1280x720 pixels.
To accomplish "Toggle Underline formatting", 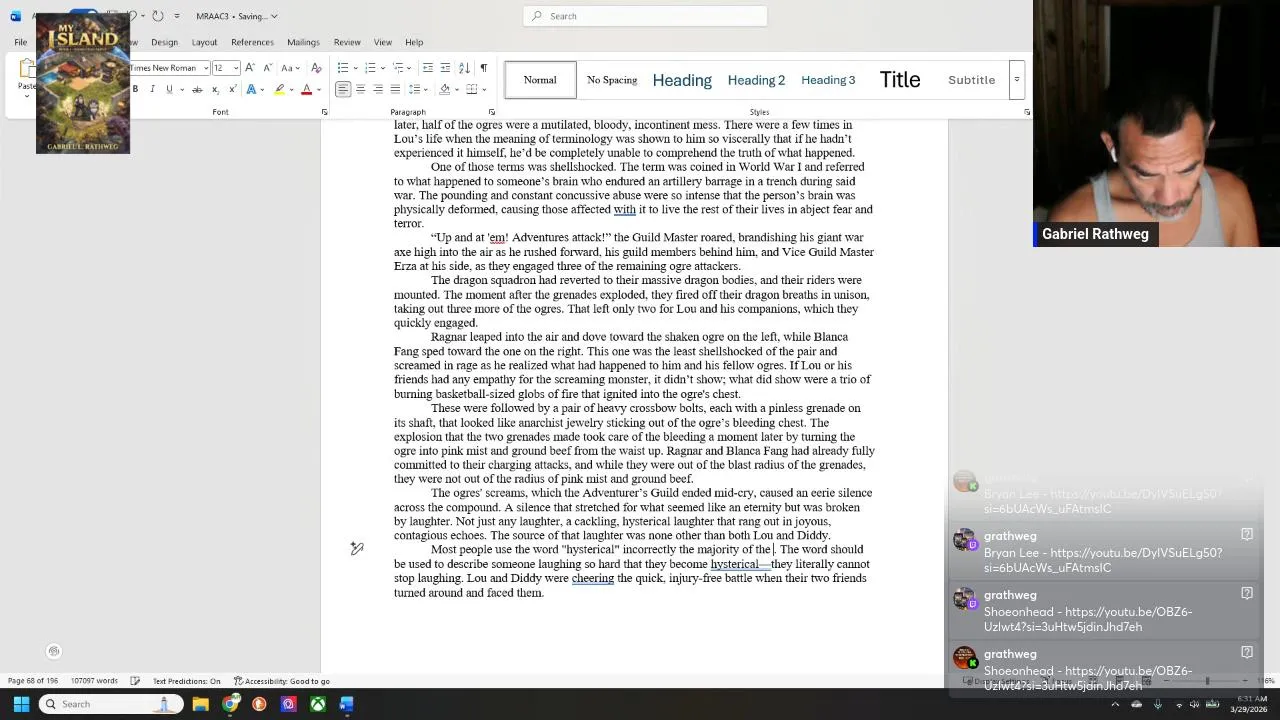I will point(169,89).
